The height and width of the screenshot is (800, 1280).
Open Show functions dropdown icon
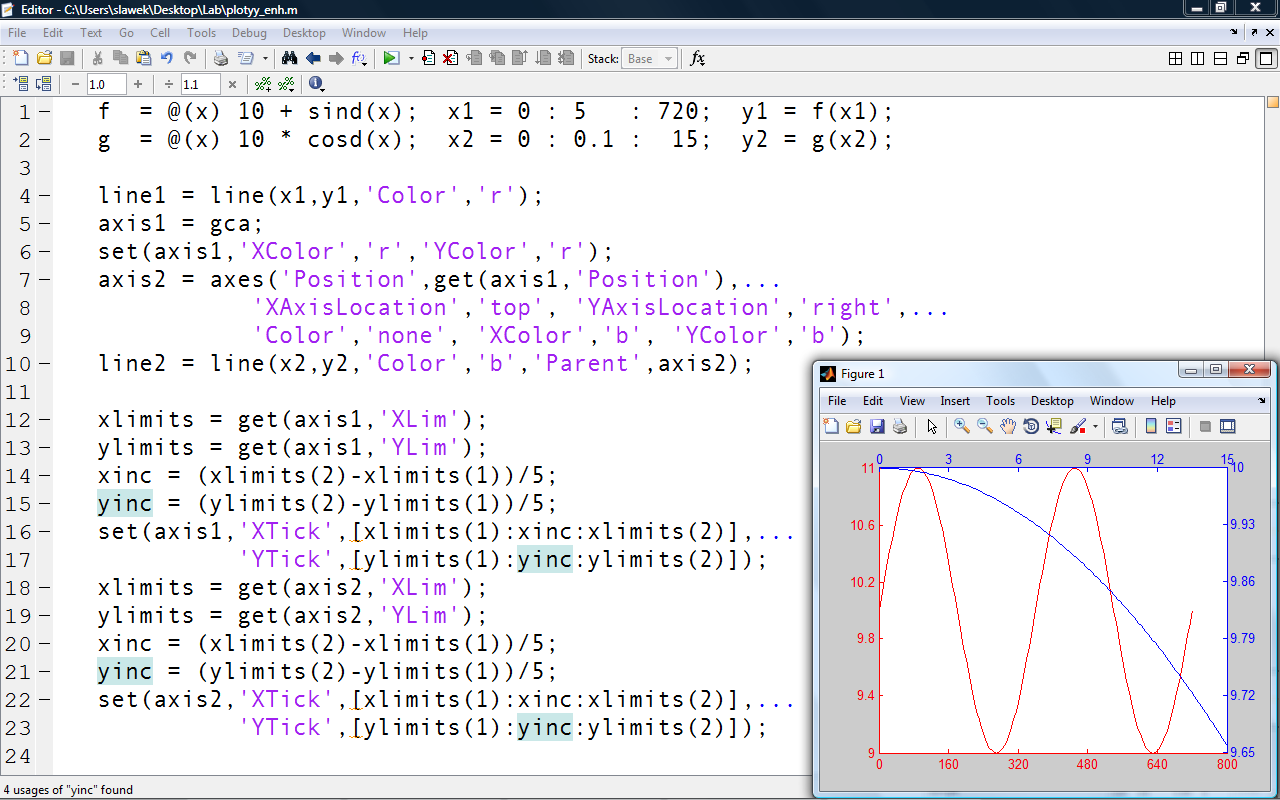(x=359, y=58)
